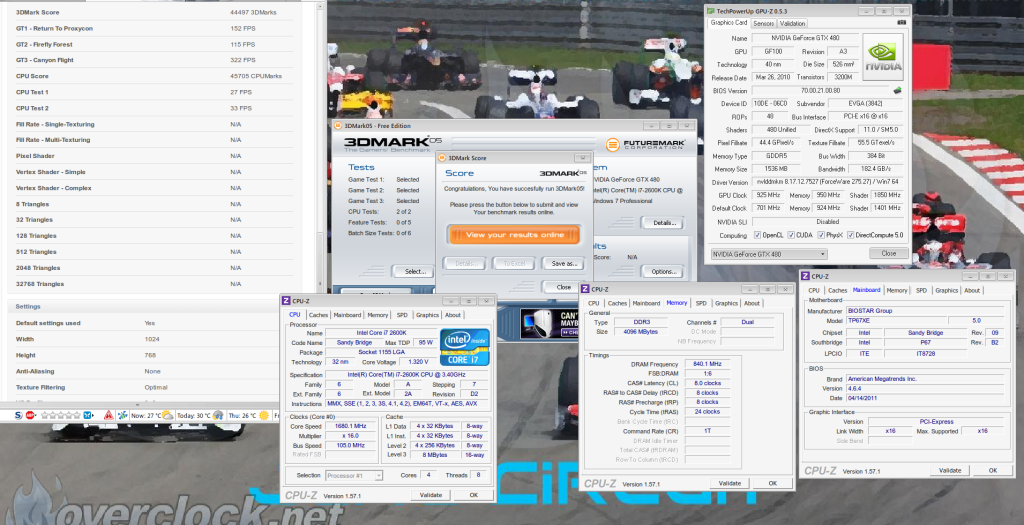Open the NVIDIA GeForce GTX 480 GPU dropdown
The image size is (1024, 525).
pyautogui.click(x=769, y=254)
